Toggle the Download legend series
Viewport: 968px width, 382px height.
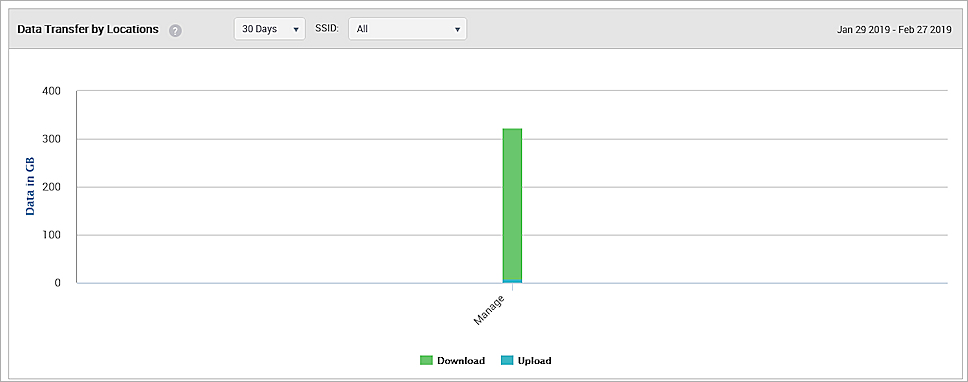[453, 360]
